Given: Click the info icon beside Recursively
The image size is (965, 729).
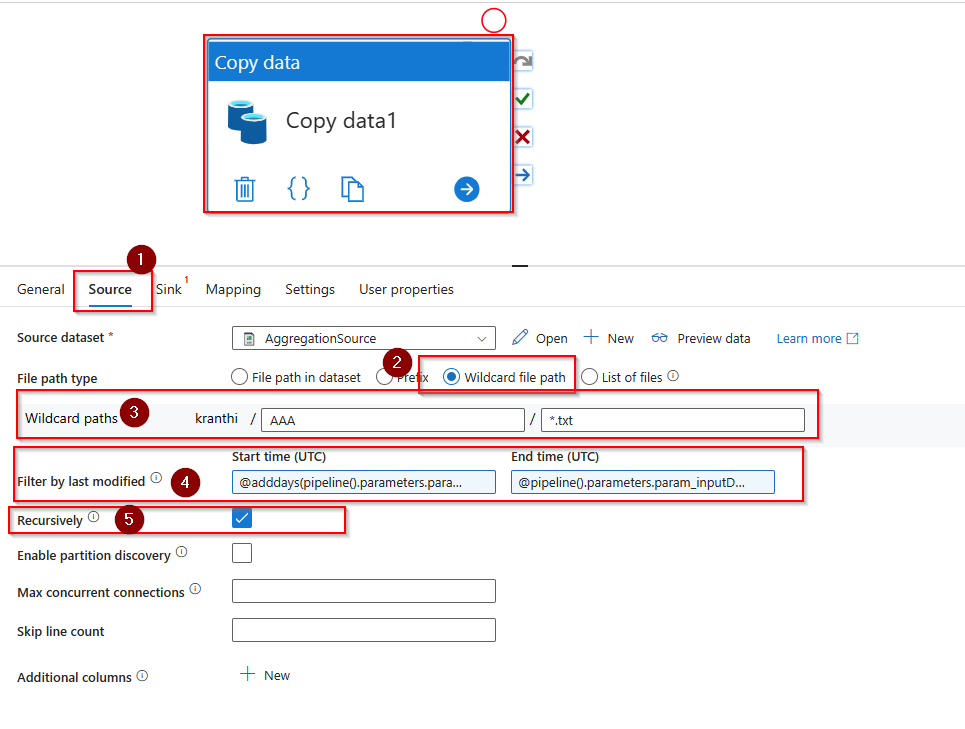Looking at the screenshot, I should 92,516.
